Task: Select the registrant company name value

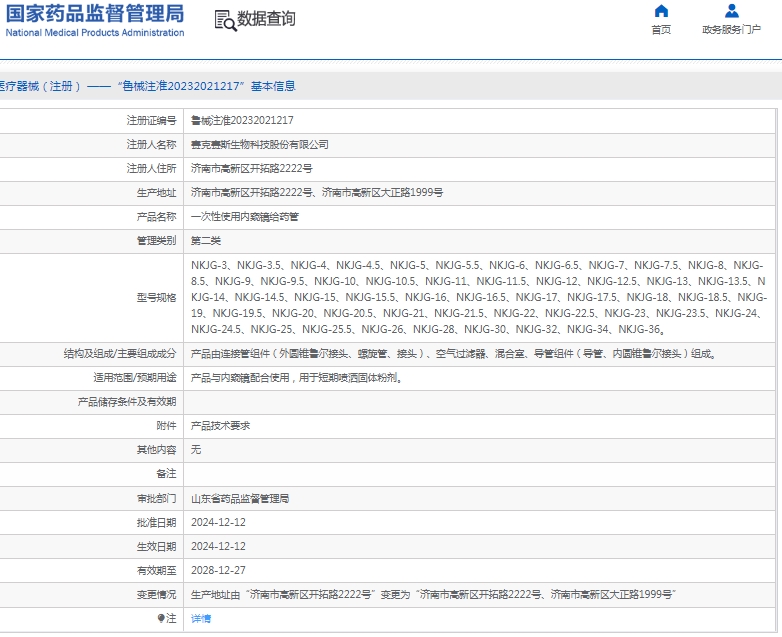Action: (259, 145)
